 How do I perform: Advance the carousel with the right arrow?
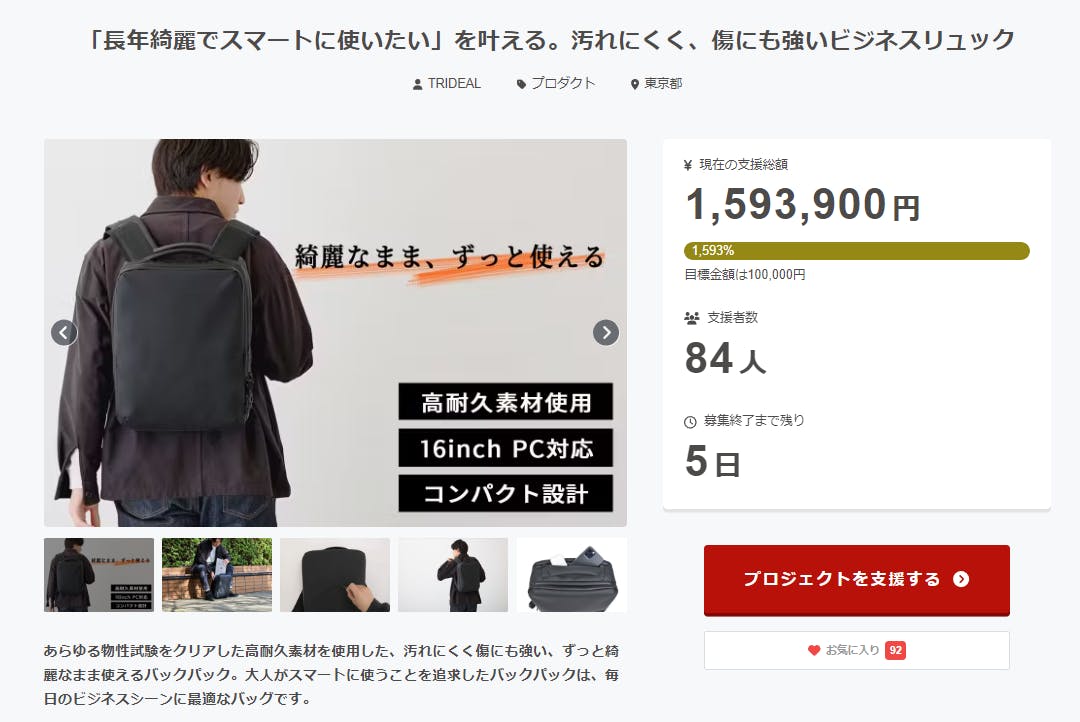coord(606,333)
